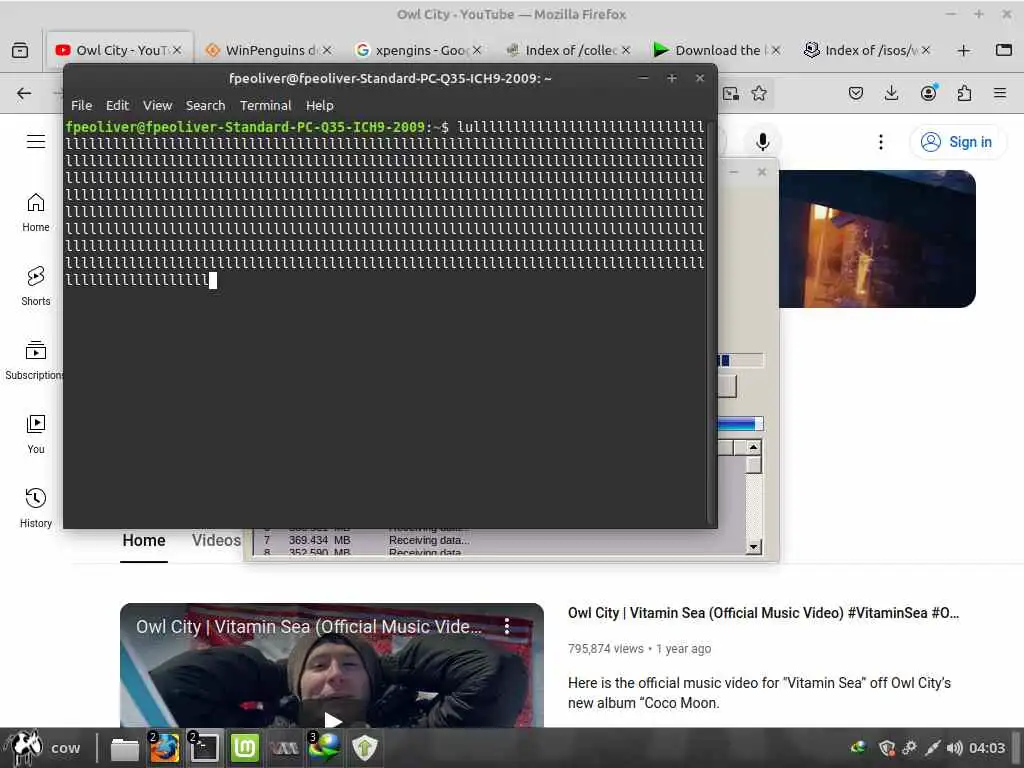Screen dimensions: 1024x768
Task: Open the three-dot menu on Vitamin Sea video
Action: point(507,627)
